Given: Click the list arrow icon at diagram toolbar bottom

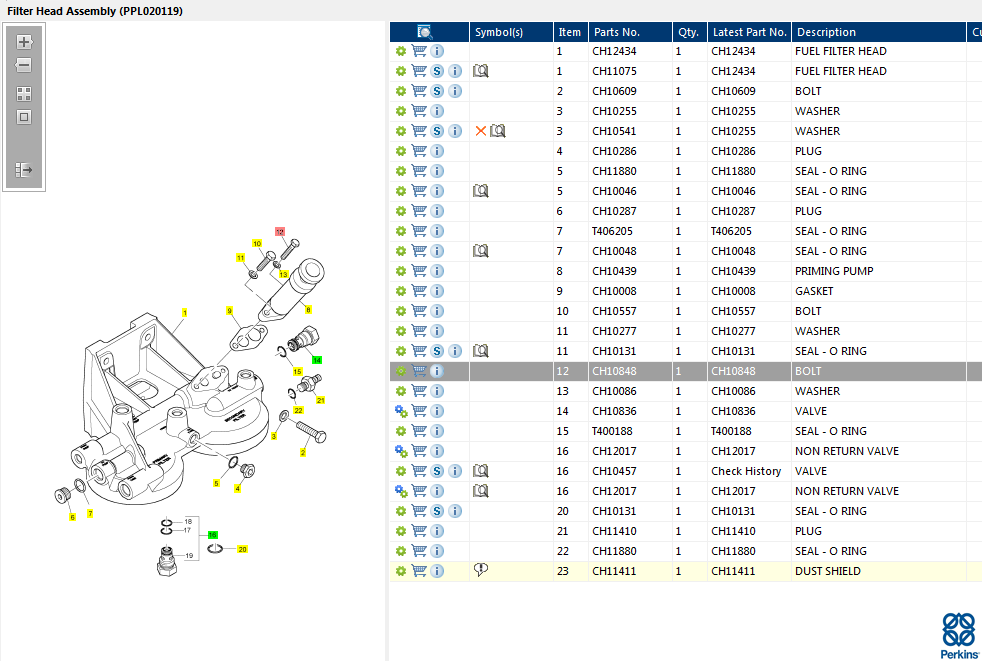Looking at the screenshot, I should [x=24, y=170].
